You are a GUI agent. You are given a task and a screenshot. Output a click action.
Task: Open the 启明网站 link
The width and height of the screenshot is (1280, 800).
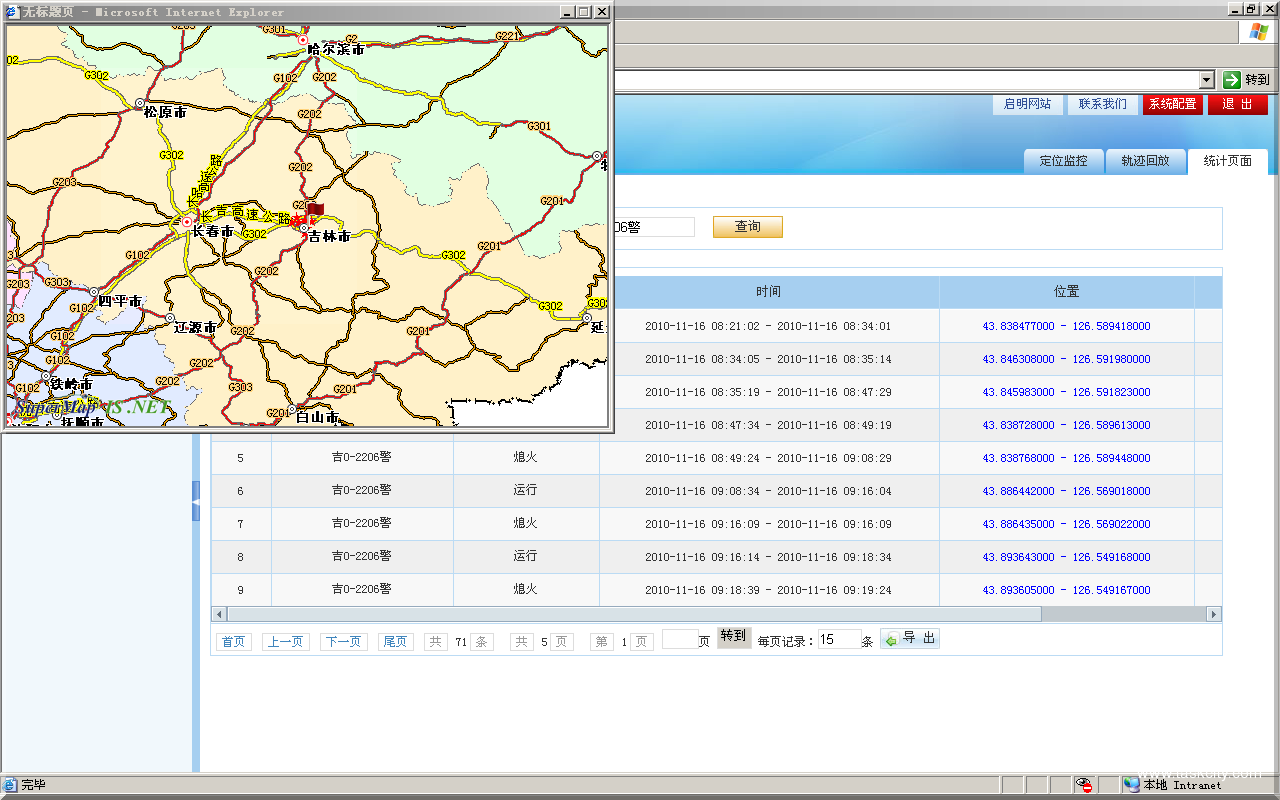[1028, 104]
